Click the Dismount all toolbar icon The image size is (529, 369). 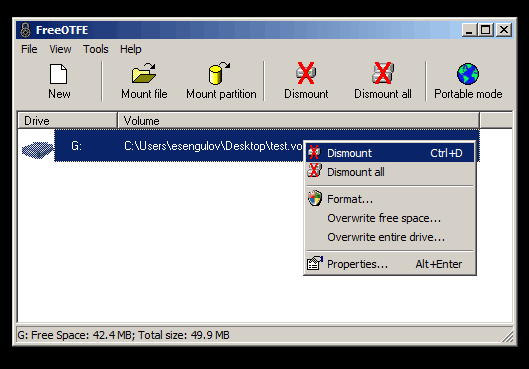pyautogui.click(x=383, y=73)
